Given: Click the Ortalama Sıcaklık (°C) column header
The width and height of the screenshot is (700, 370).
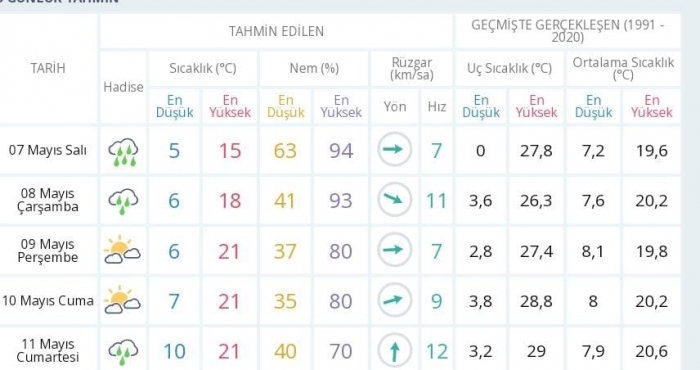Looking at the screenshot, I should click(x=623, y=68).
